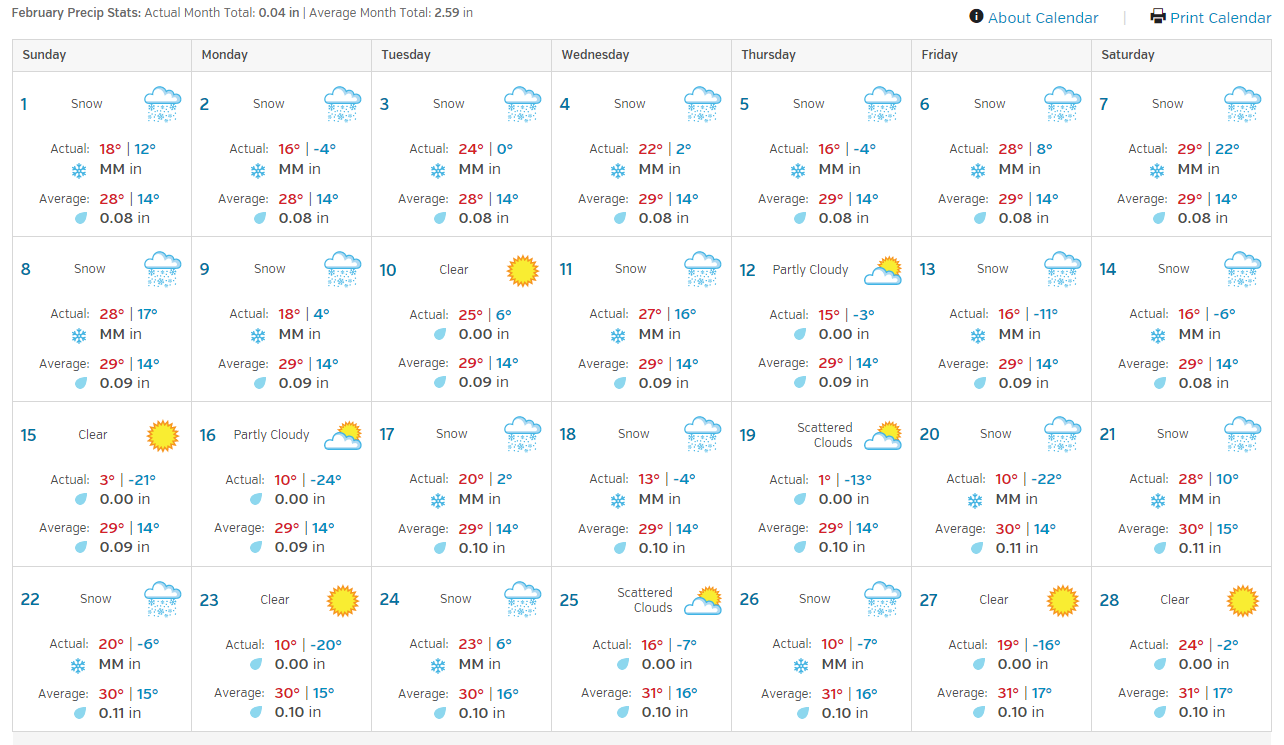Click the scattered clouds icon on February 19
This screenshot has width=1284, height=745.
[883, 435]
